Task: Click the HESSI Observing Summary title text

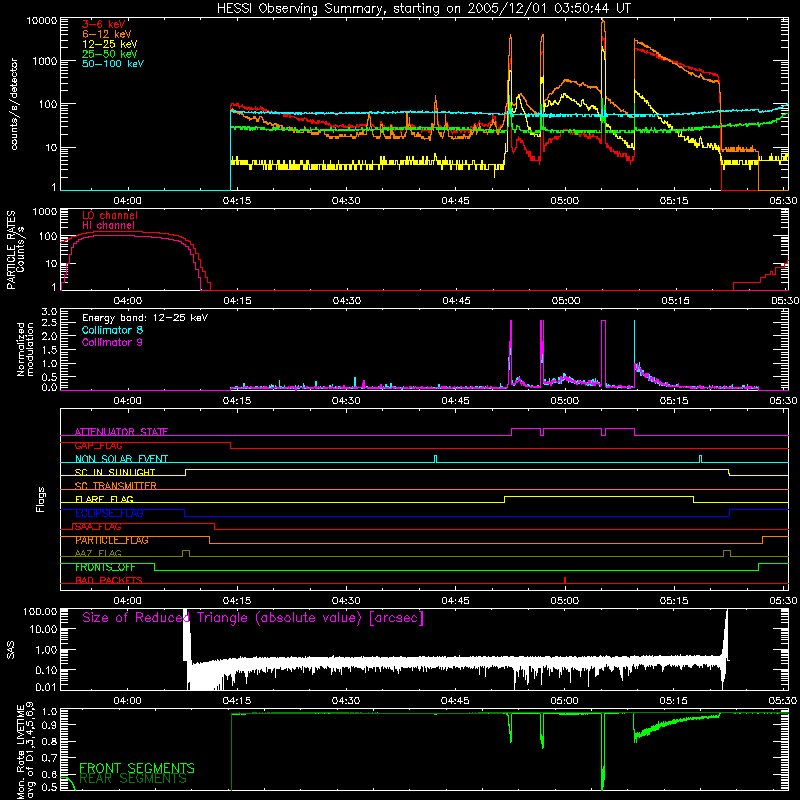Action: 423,9
